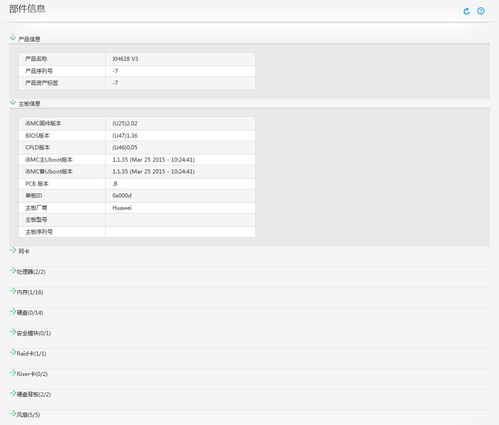This screenshot has height=425, width=499.
Task: Select the 主板厂商 label cell
Action: [62, 208]
